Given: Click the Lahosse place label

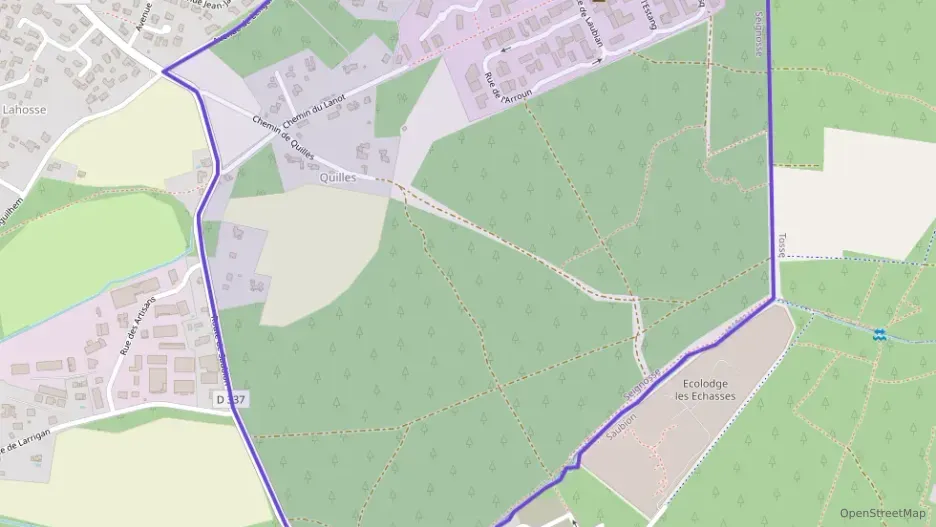Looking at the screenshot, I should (x=24, y=110).
